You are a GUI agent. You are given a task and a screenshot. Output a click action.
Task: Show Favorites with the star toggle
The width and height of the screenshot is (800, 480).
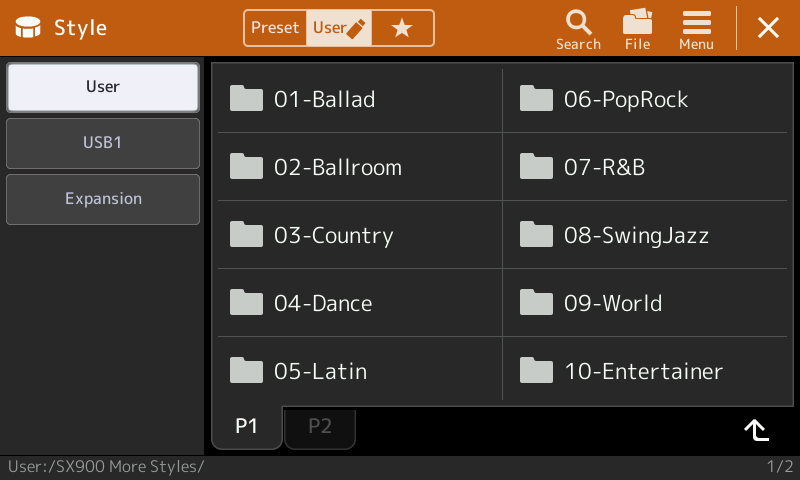point(402,28)
